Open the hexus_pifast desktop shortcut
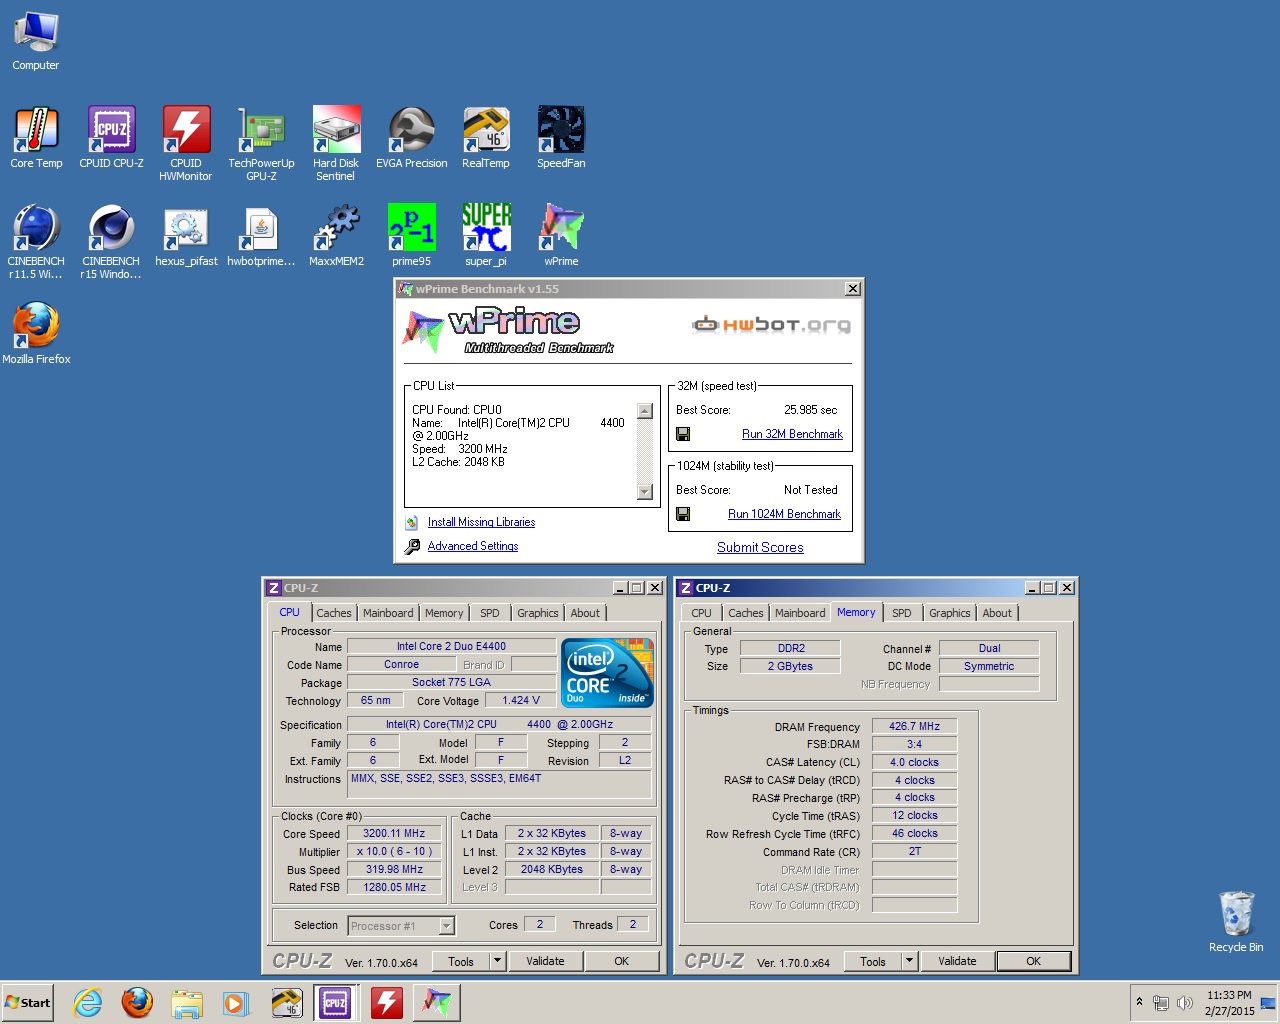This screenshot has height=1024, width=1280. [x=186, y=237]
